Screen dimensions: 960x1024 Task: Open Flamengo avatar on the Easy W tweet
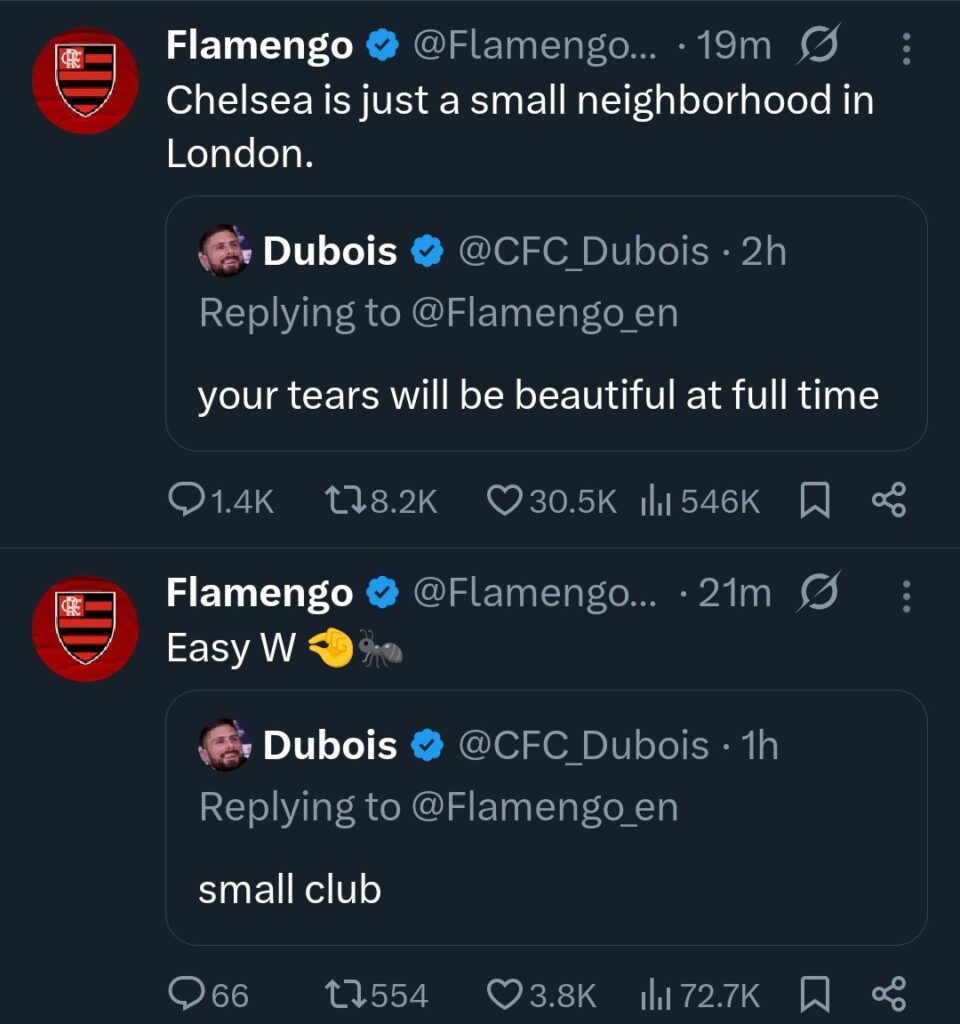(x=85, y=628)
